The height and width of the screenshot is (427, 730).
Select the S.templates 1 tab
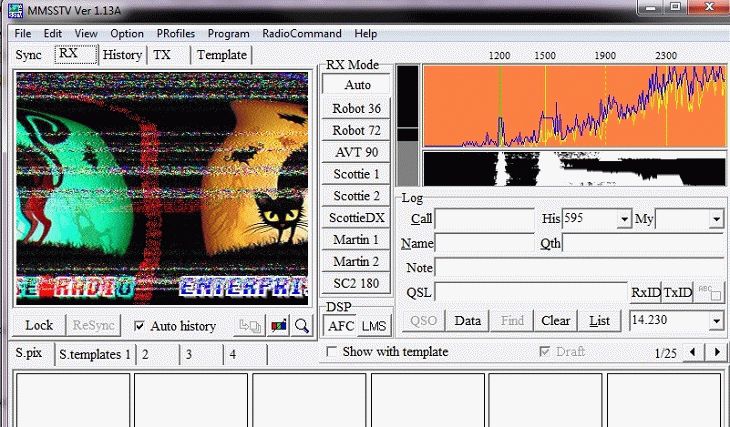tap(95, 354)
